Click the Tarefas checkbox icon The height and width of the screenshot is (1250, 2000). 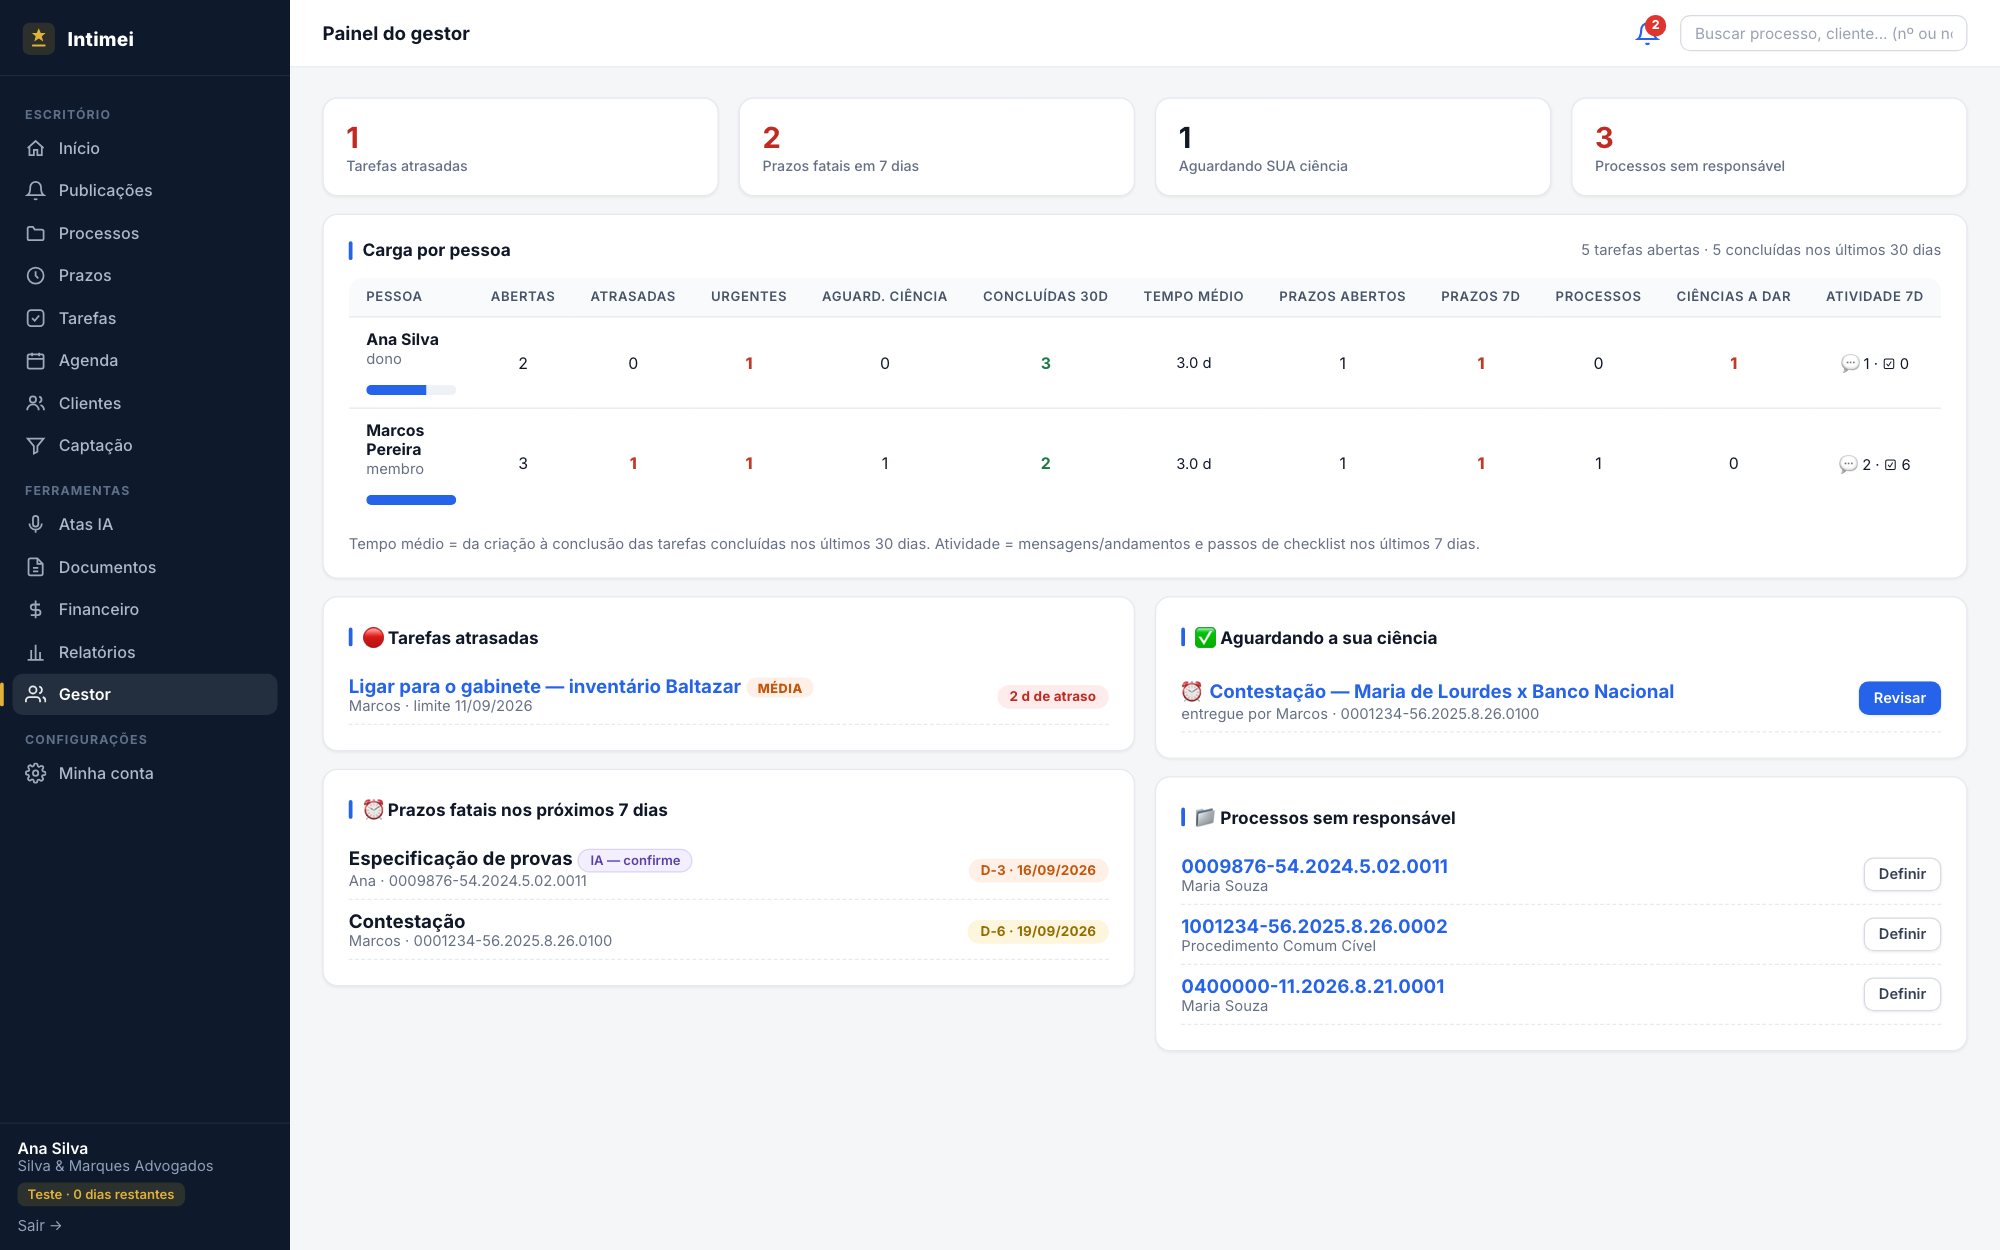(x=36, y=318)
